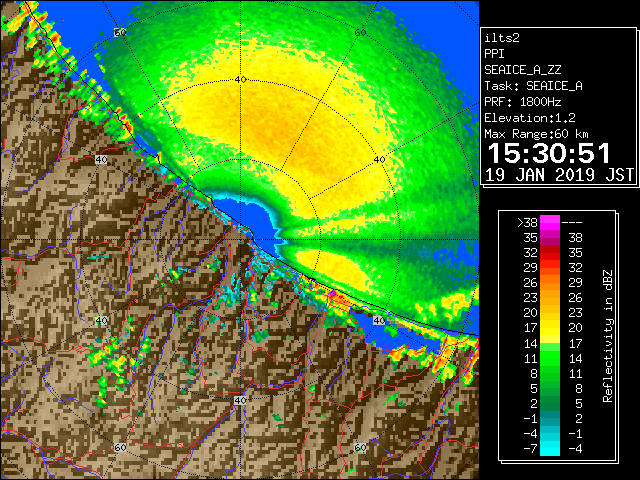The height and width of the screenshot is (480, 640).
Task: Pick the red band in the reflectivity scale
Action: coord(550,253)
